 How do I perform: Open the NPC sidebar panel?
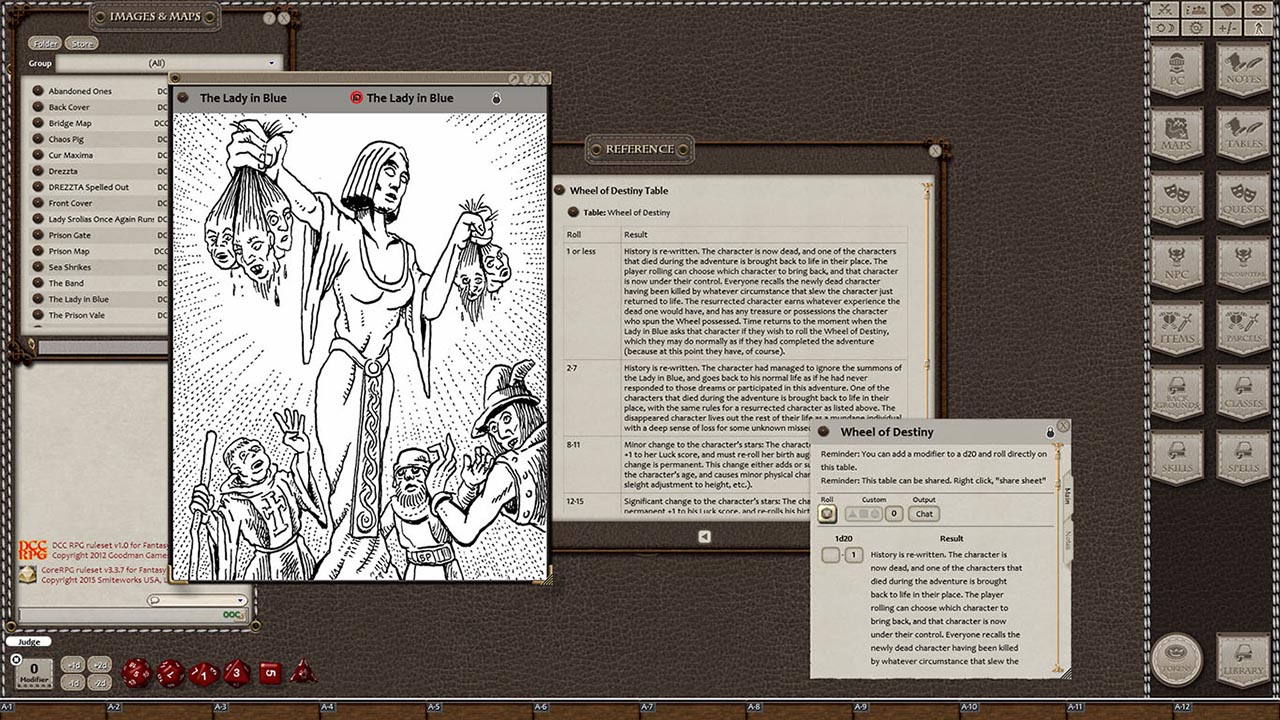point(1176,264)
